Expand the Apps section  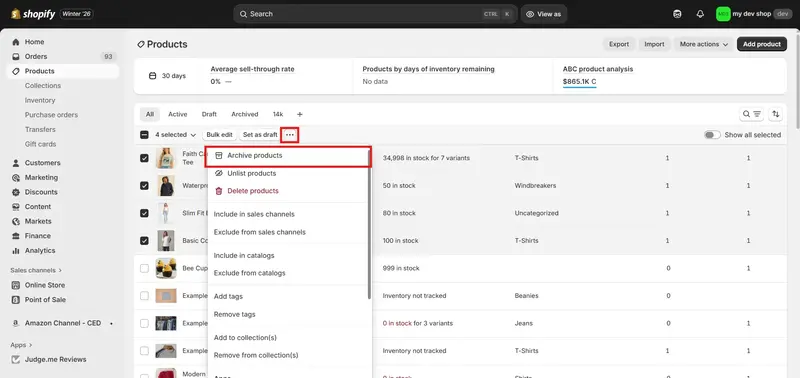[x=21, y=345]
